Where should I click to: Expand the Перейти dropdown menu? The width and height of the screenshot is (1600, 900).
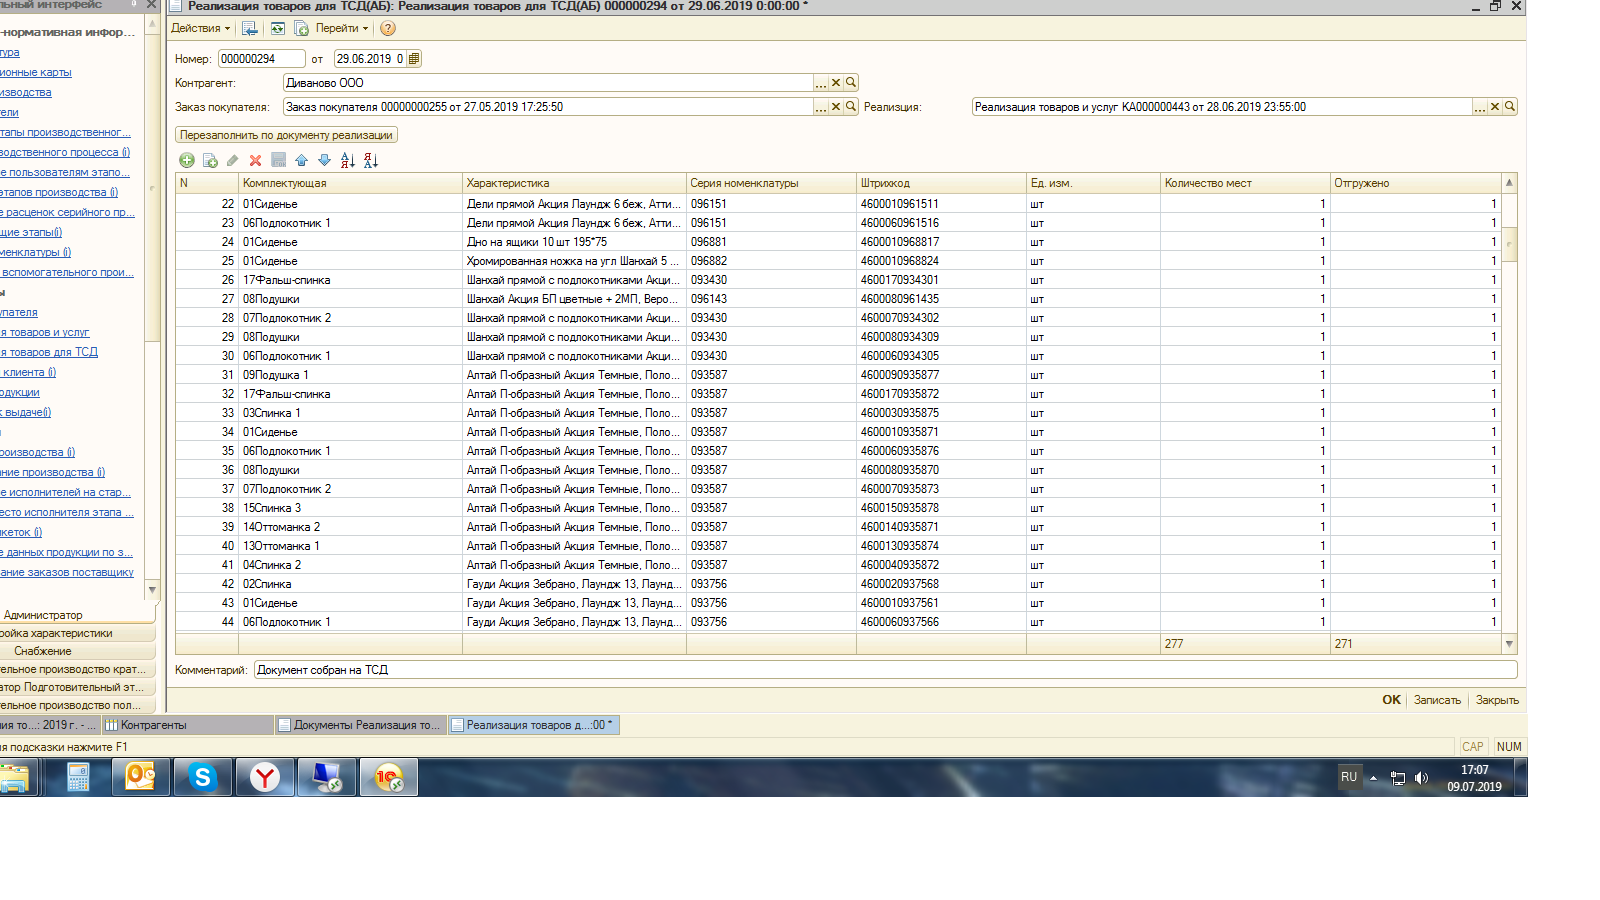(x=342, y=29)
